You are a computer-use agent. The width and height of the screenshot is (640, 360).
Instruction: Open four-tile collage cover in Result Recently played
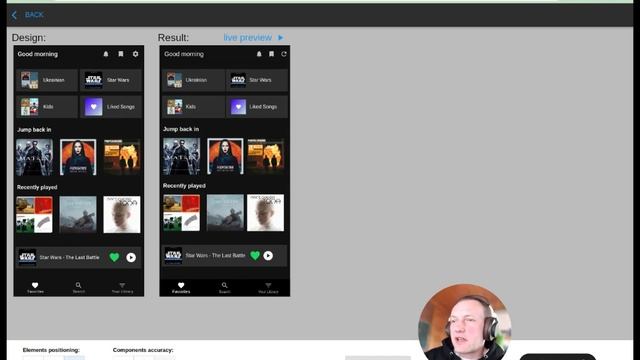point(182,213)
